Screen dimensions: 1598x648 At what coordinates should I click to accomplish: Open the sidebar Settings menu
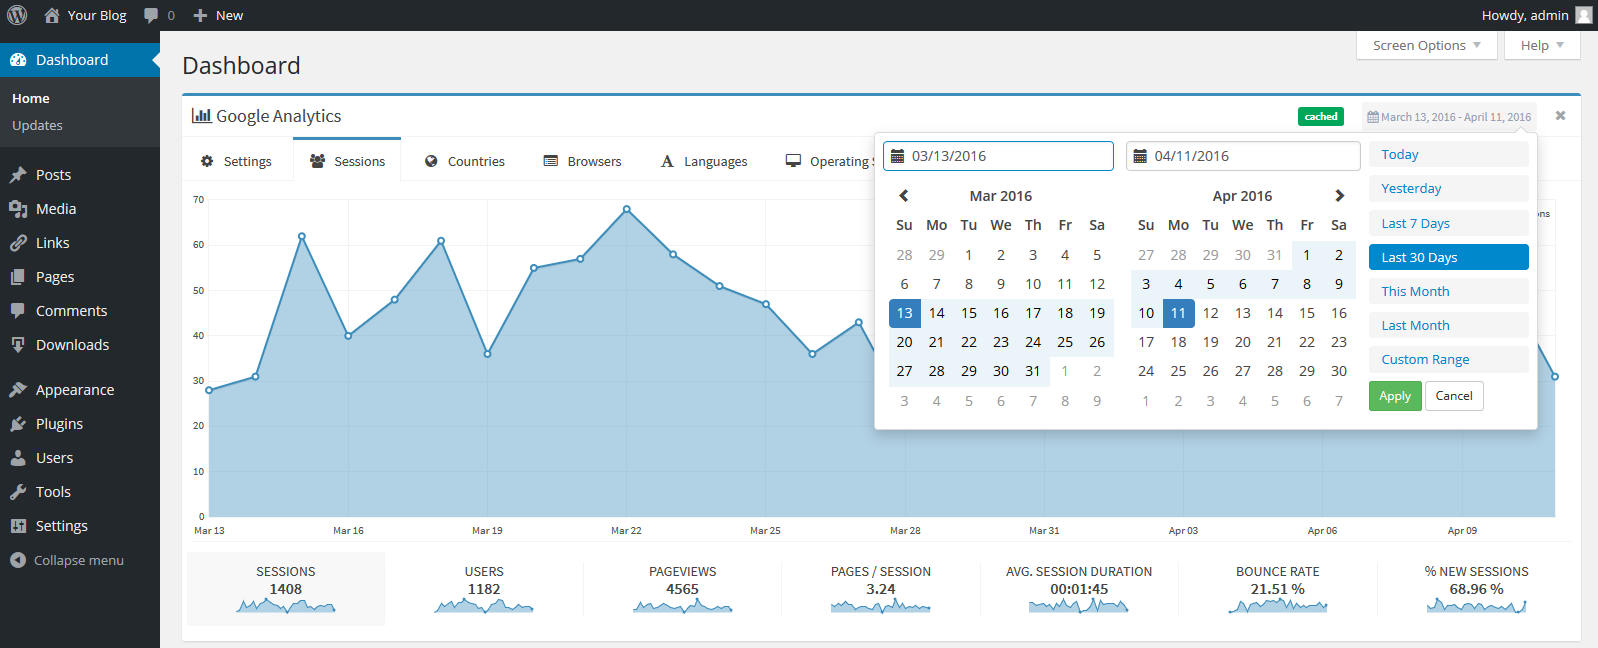click(x=80, y=526)
